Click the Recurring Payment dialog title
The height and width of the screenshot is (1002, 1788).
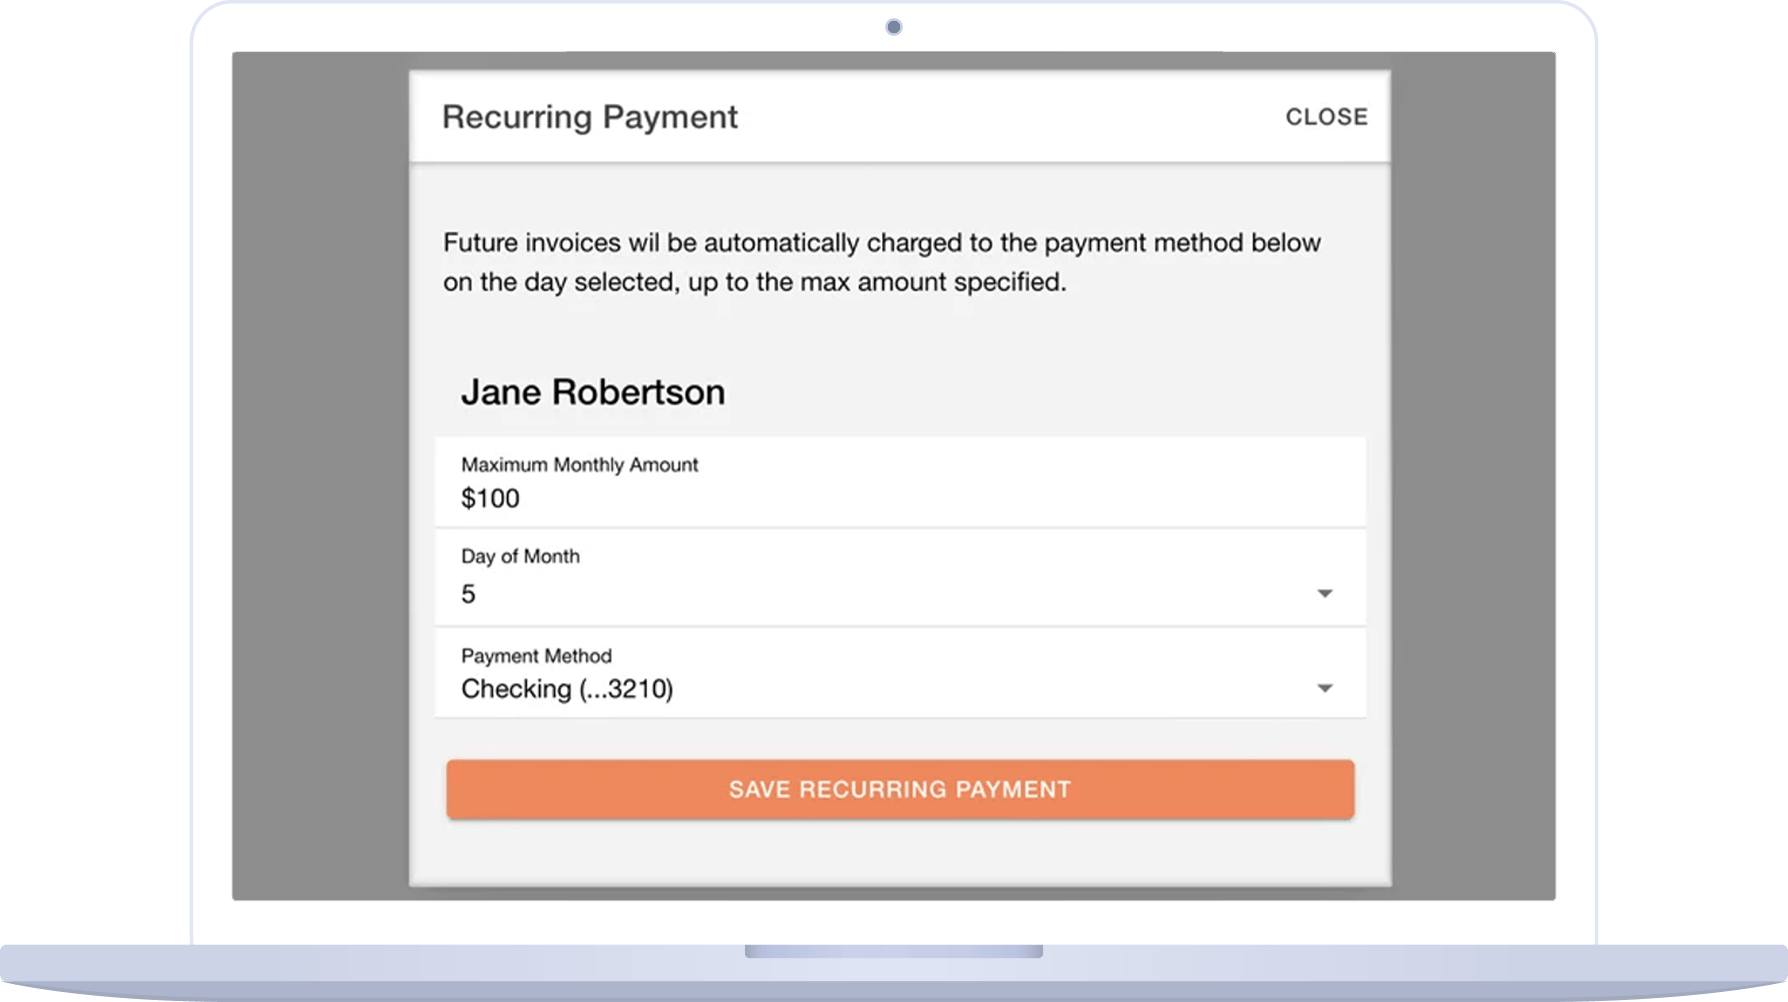[590, 117]
